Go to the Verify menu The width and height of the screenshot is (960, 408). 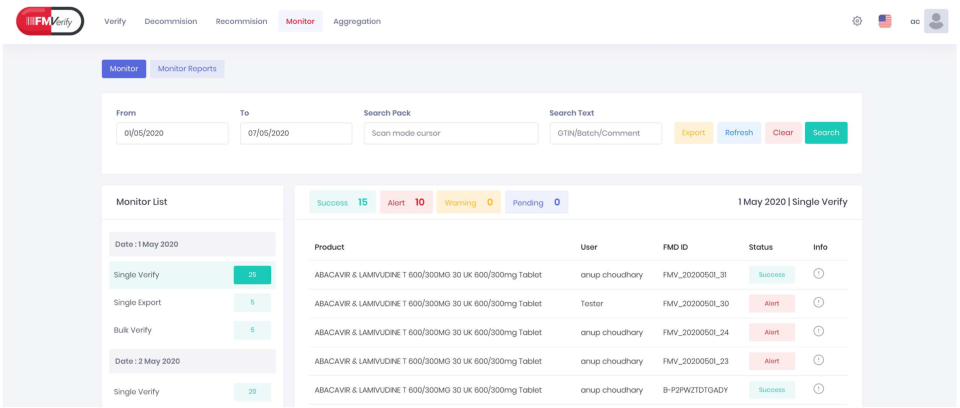114,21
